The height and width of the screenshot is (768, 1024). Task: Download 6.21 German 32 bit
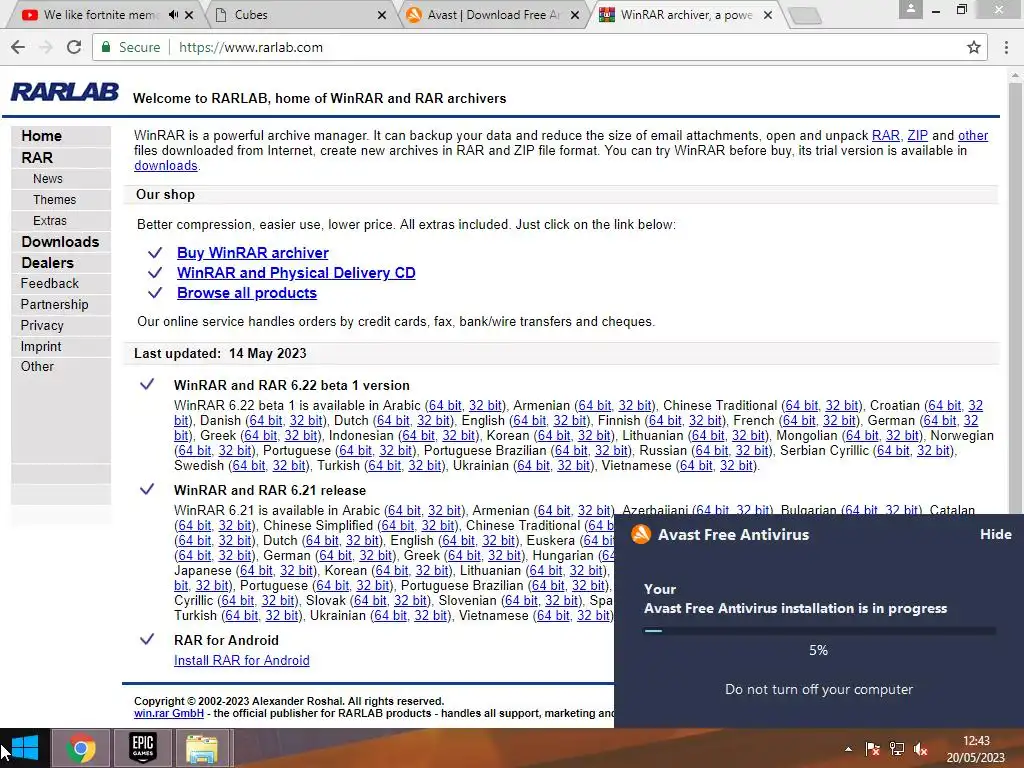[x=376, y=555]
